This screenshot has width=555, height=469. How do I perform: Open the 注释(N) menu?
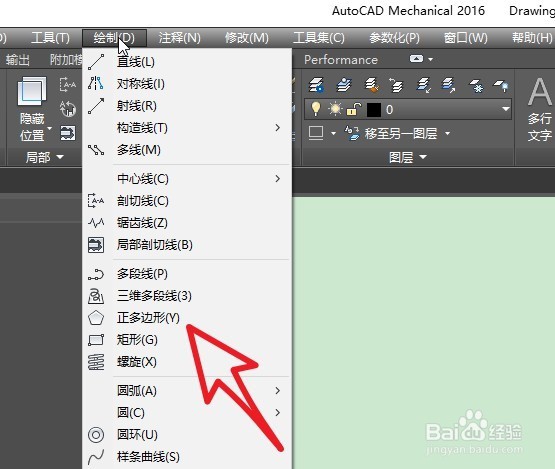click(x=179, y=38)
